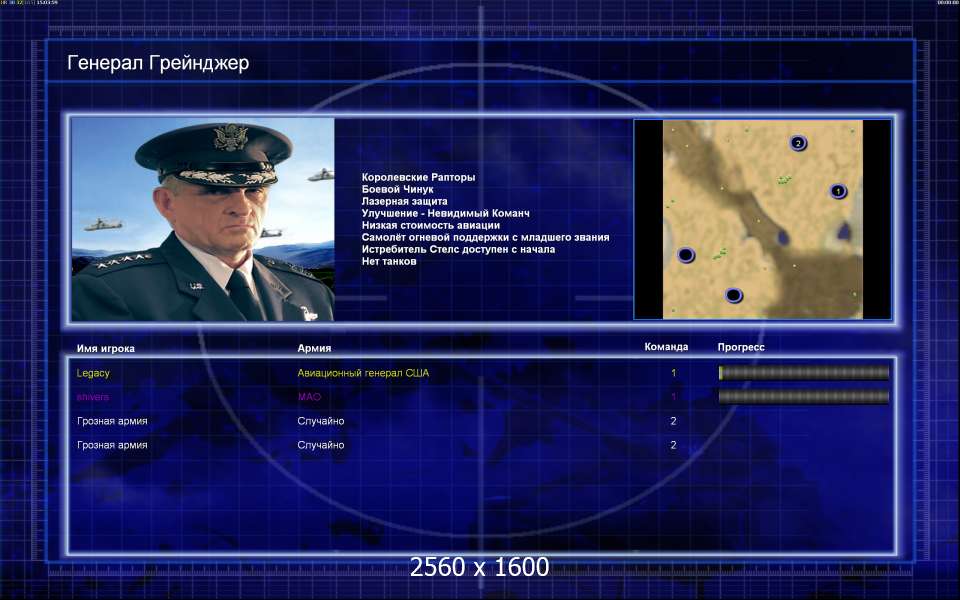Viewport: 960px width, 600px height.
Task: Click General Granger's portrait image
Action: point(203,219)
